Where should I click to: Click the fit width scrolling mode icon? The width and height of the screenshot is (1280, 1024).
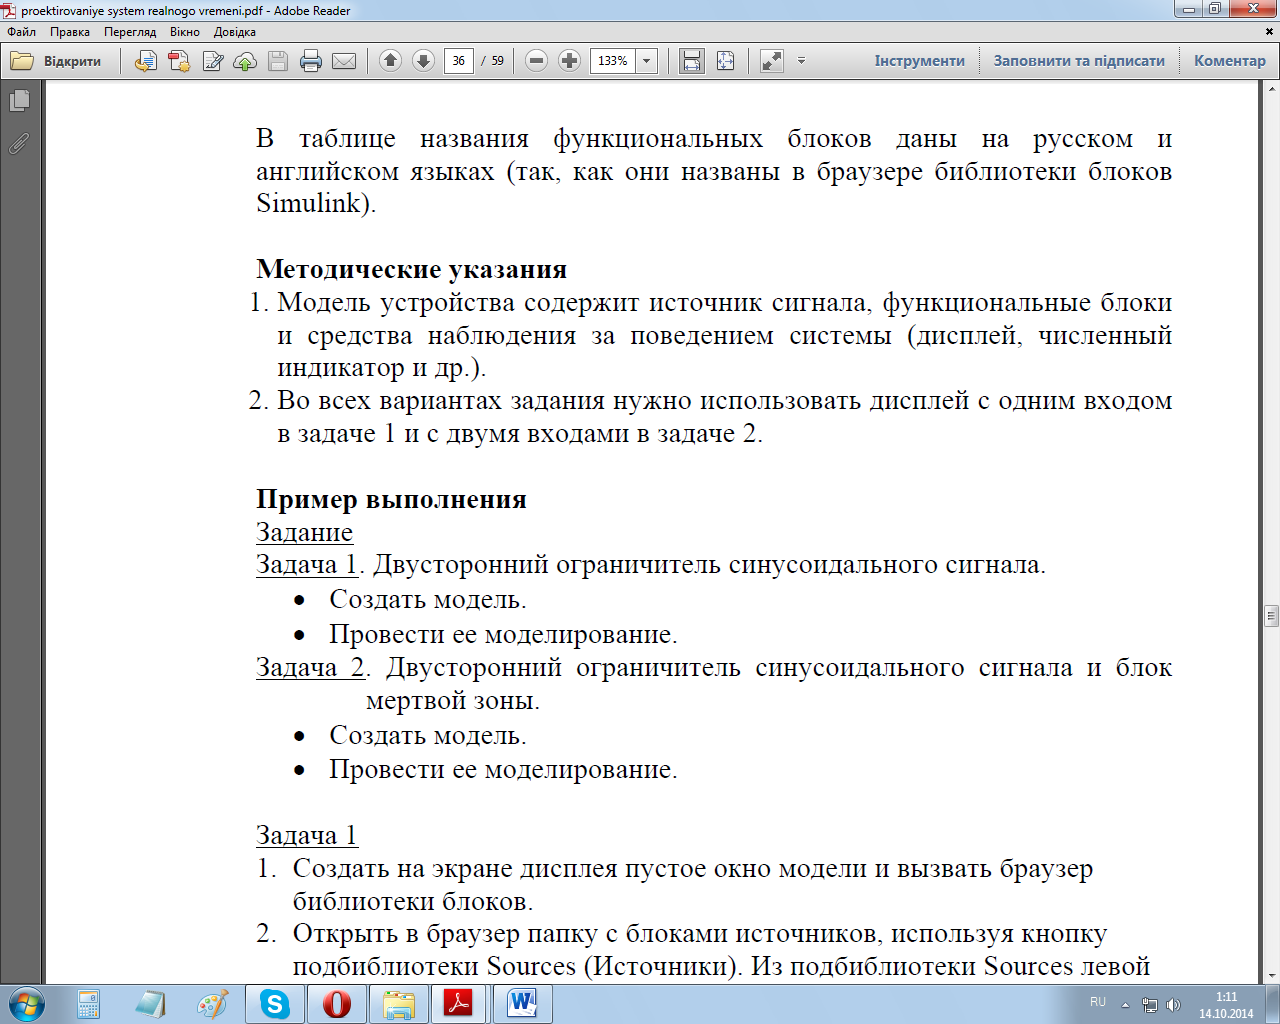692,61
